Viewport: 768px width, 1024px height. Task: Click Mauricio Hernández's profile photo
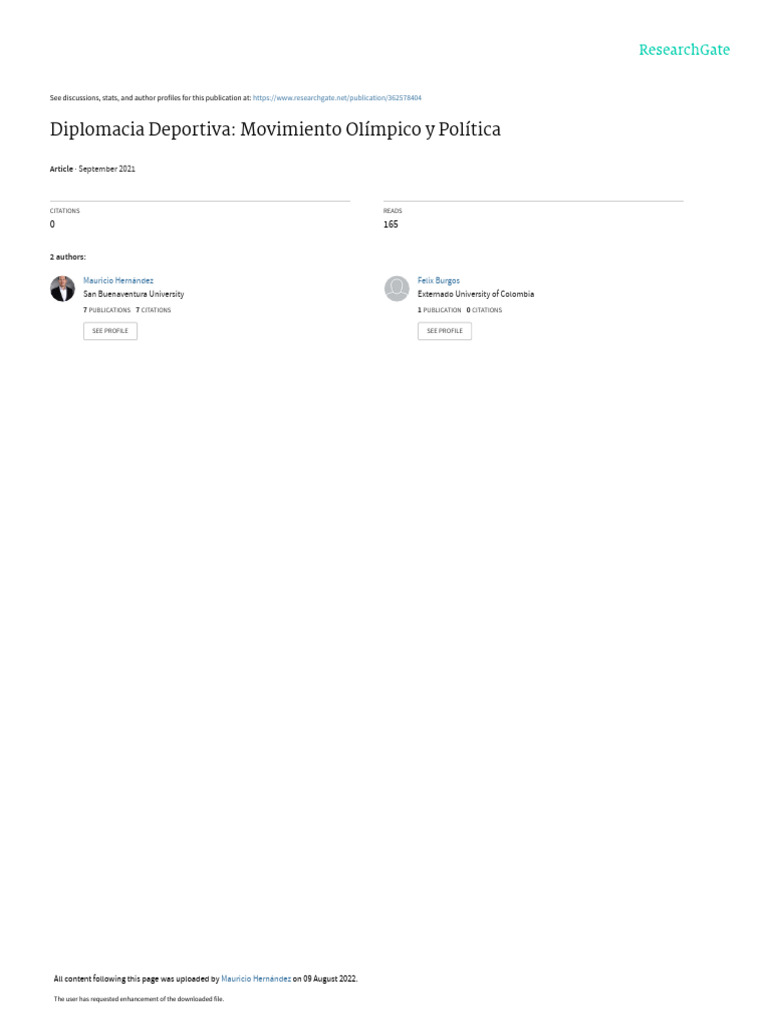coord(63,288)
